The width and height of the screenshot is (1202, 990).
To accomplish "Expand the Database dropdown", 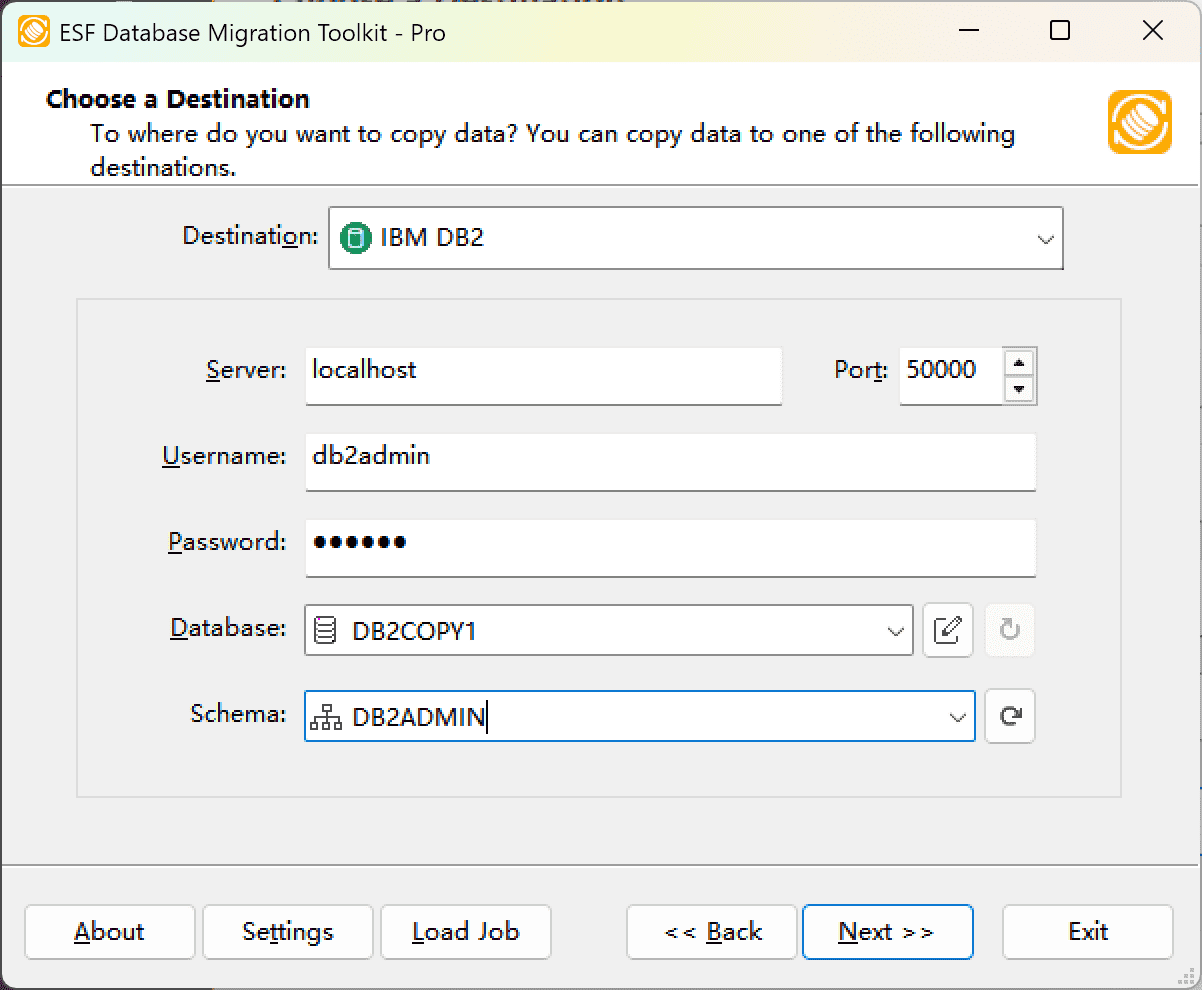I will [893, 630].
